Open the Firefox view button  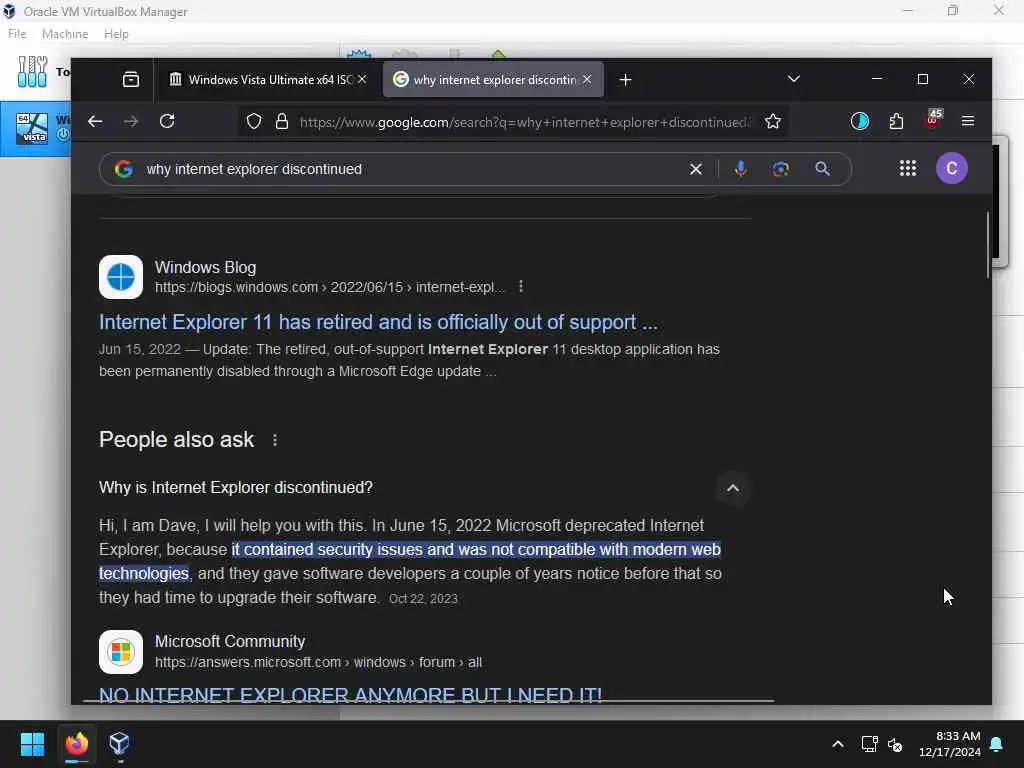tap(131, 80)
